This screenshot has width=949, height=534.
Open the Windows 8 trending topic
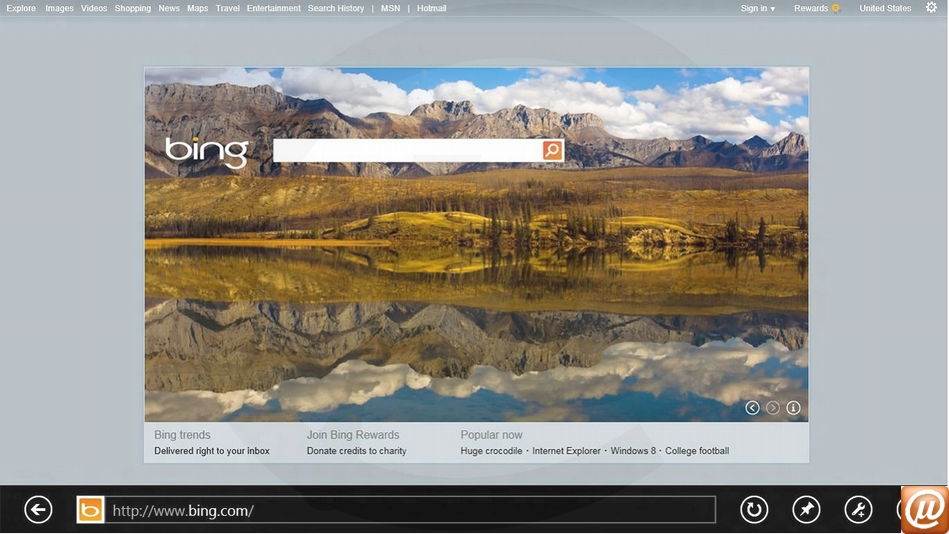pyautogui.click(x=633, y=451)
